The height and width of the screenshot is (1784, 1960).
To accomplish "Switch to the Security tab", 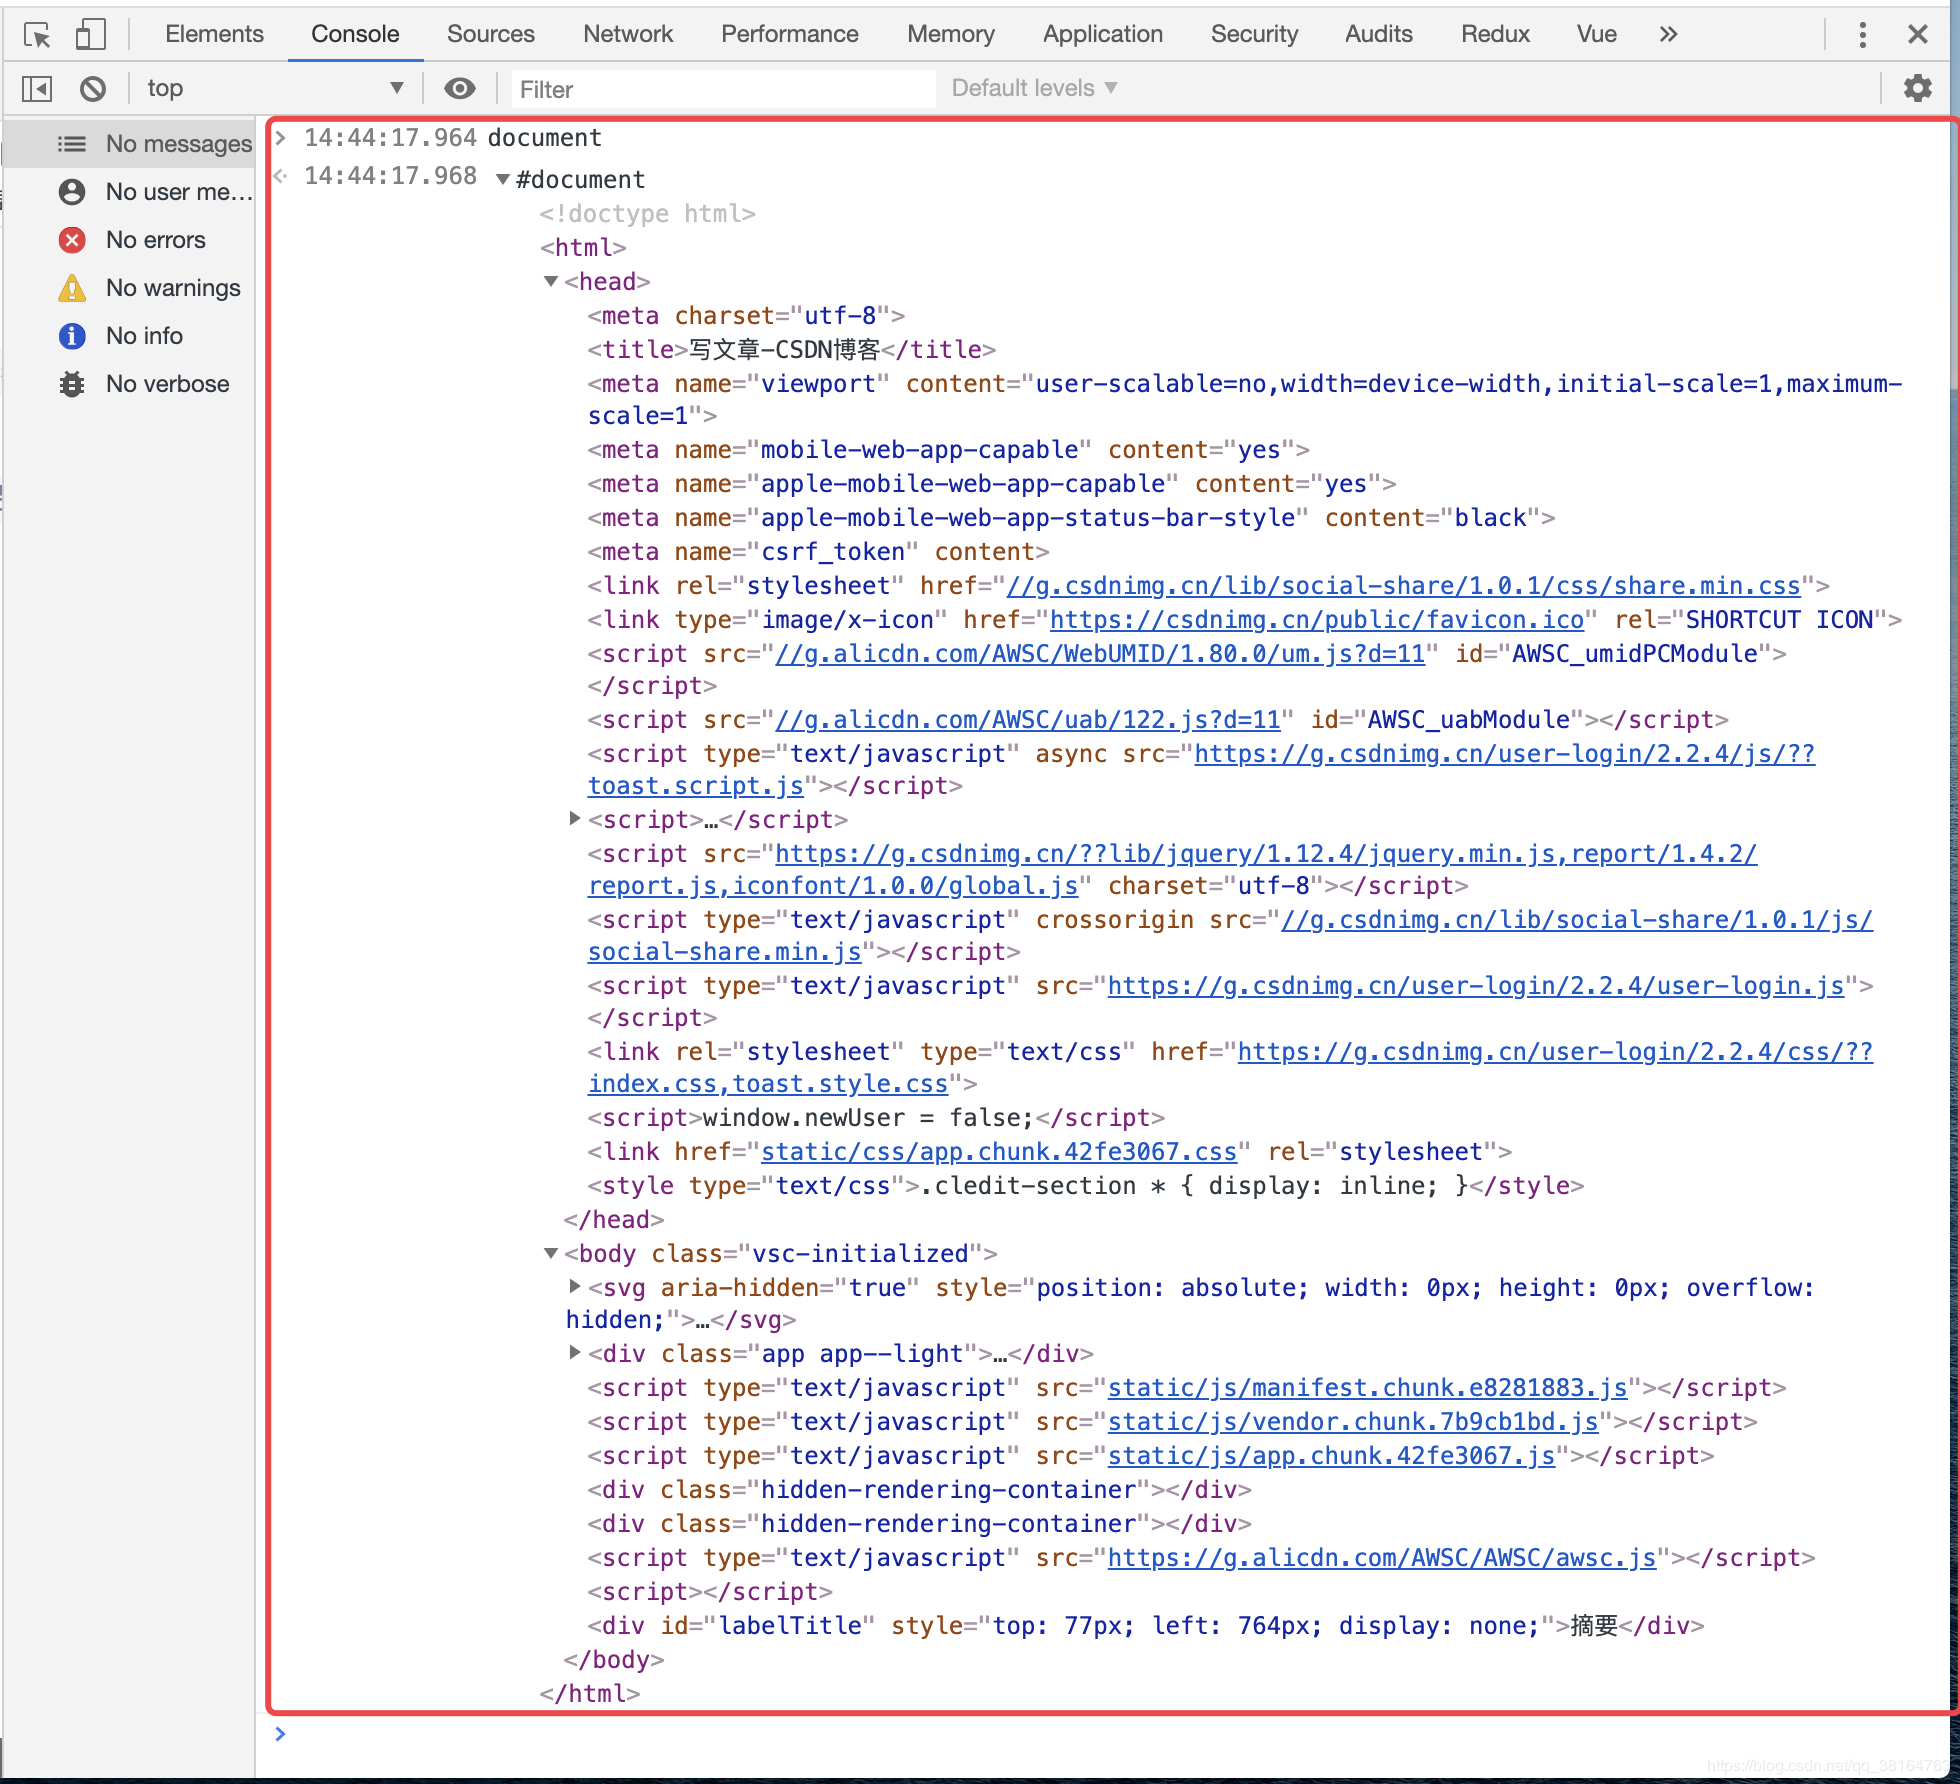I will (1255, 35).
